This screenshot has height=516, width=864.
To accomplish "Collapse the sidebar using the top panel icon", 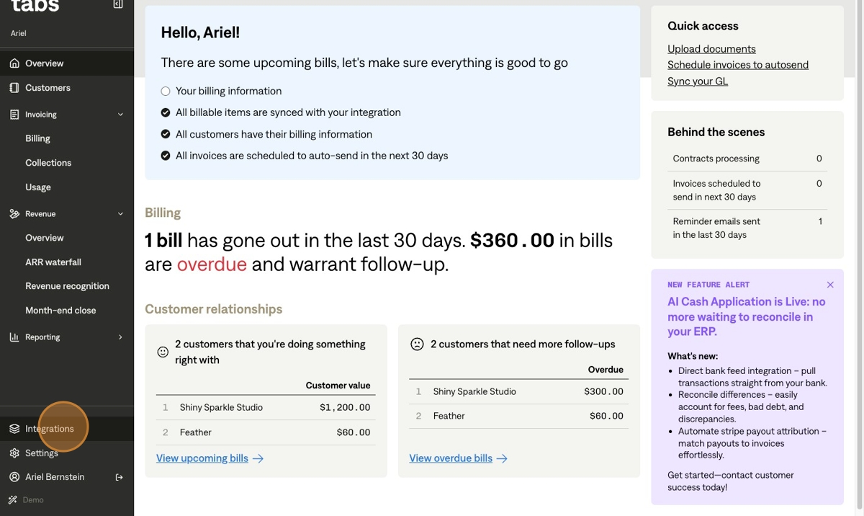I will click(118, 5).
